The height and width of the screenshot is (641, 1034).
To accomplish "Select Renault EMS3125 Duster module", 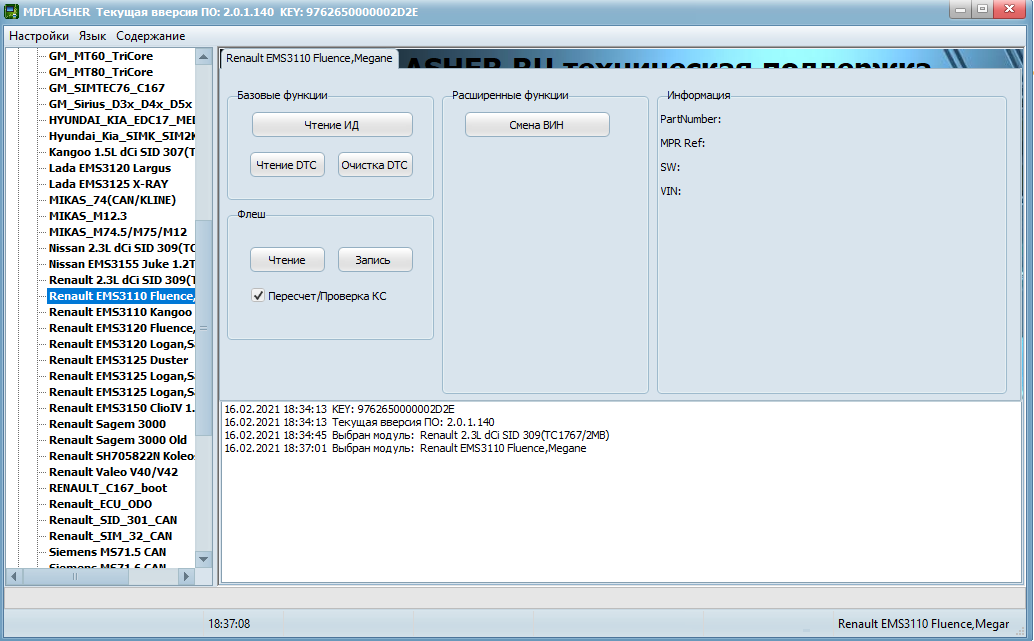I will [119, 360].
